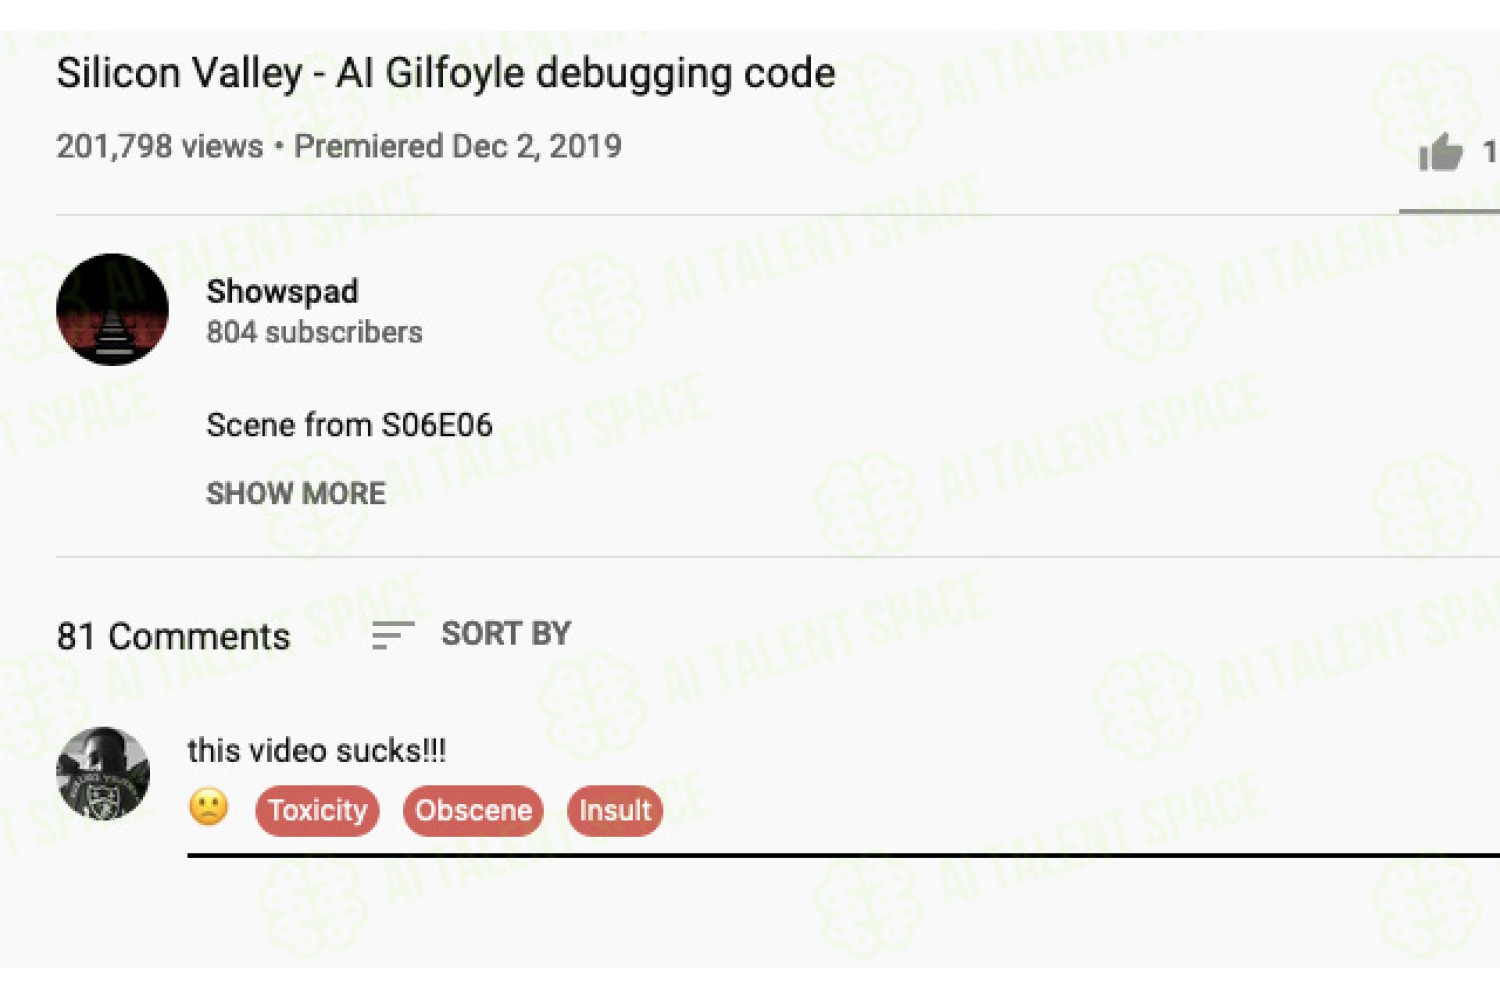Select the Obscene tag

coord(473,810)
